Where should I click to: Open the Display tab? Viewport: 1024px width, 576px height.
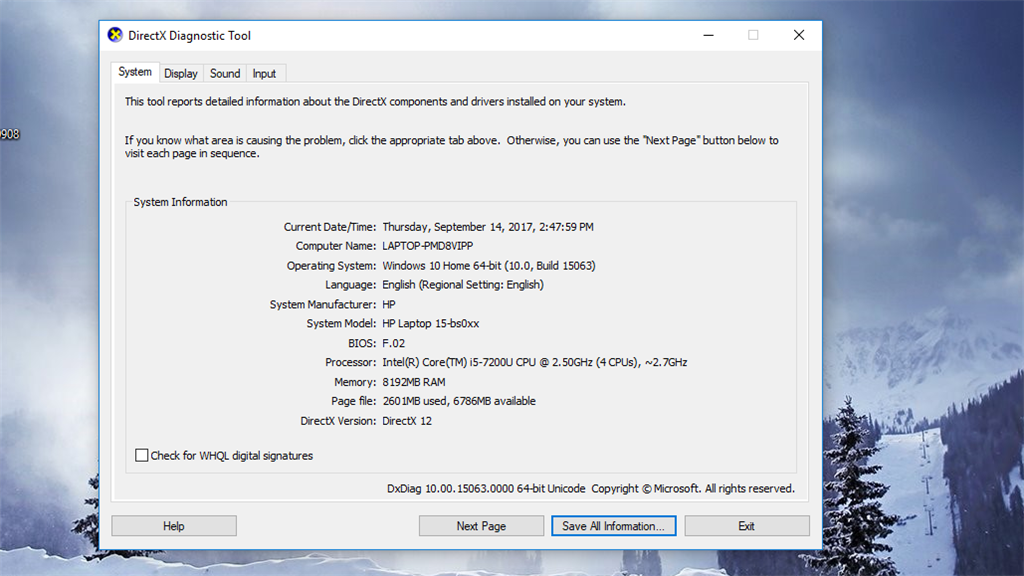click(x=181, y=73)
